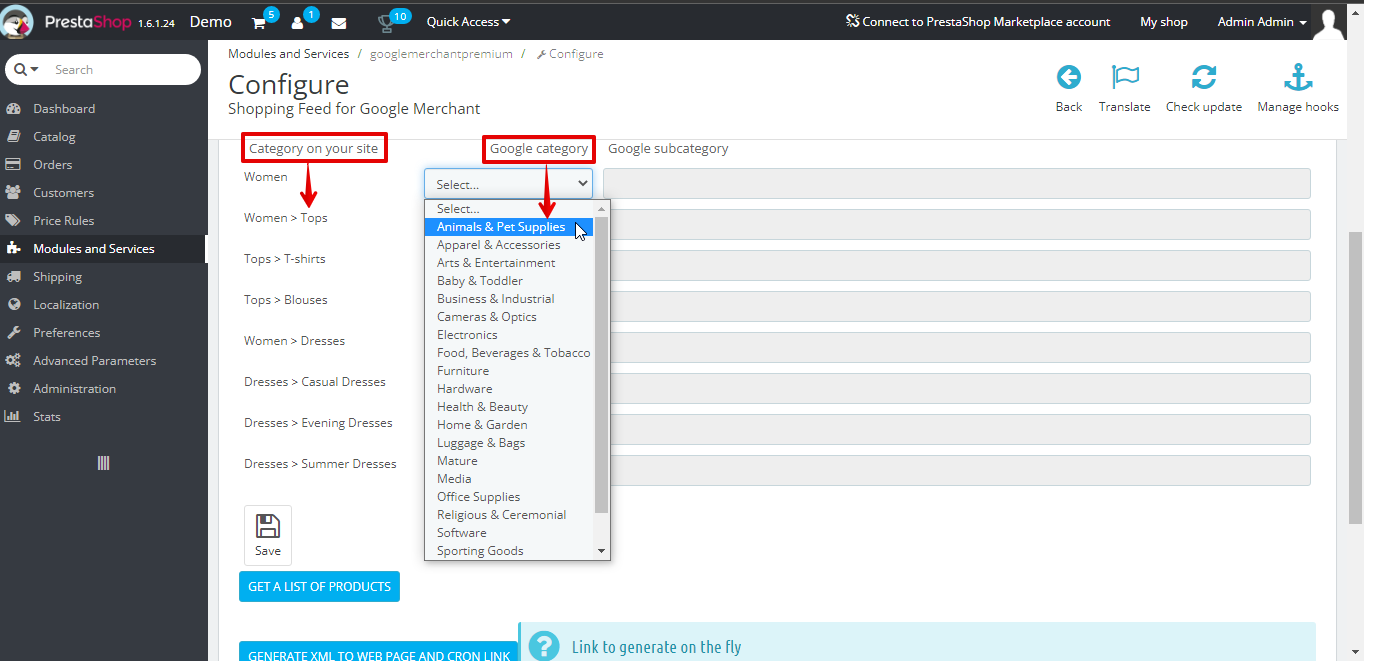Click Connect to PrestaShop Marketplace account
Viewport: 1375px width, 661px height.
pos(978,21)
